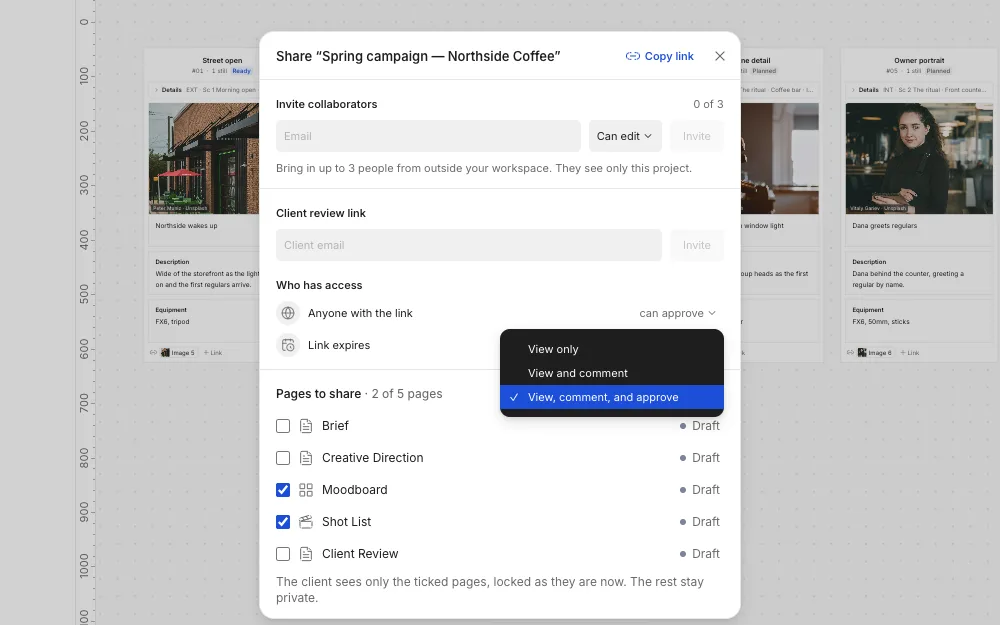The image size is (1000, 625).
Task: Click the Northside wakes up caption
Action: 186,226
